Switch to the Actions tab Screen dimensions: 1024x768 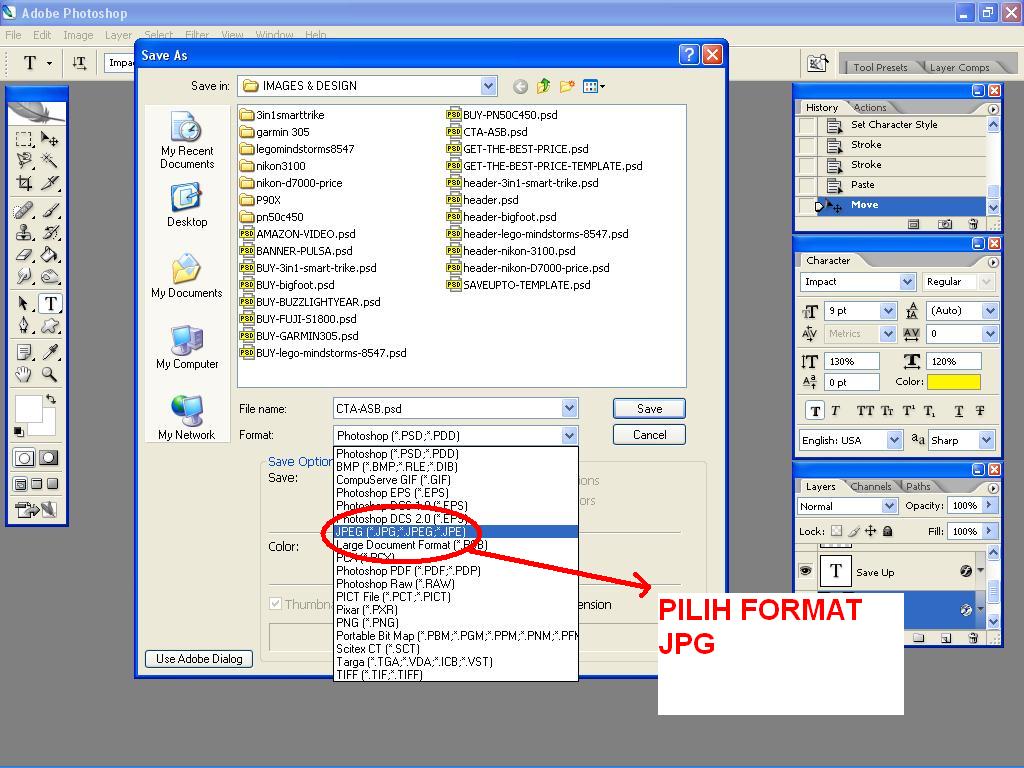click(870, 107)
